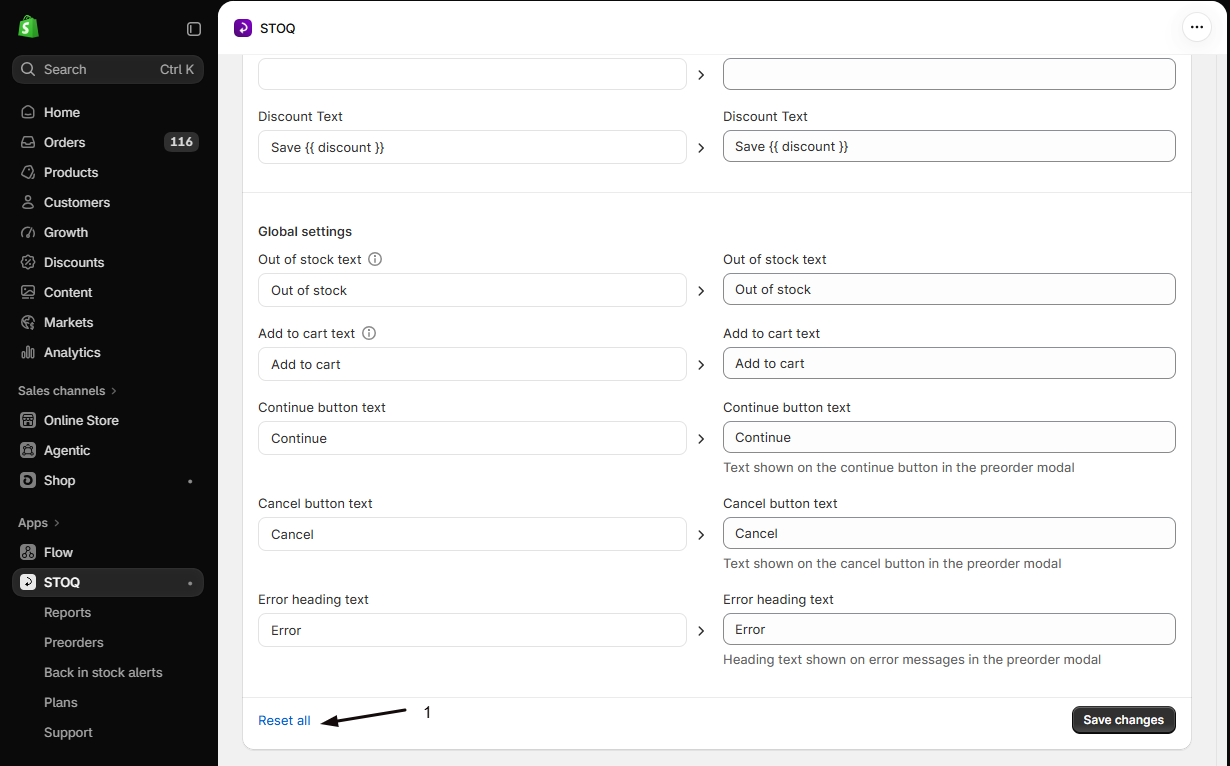Expand Sales channels section
The width and height of the screenshot is (1230, 766).
coord(67,390)
